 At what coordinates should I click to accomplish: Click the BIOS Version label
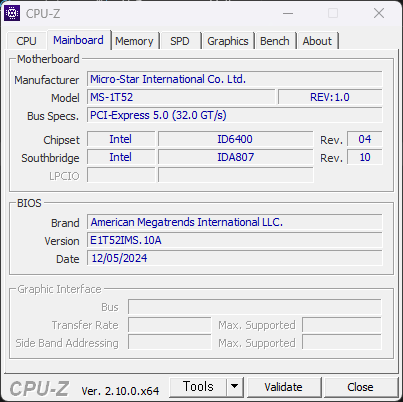62,241
